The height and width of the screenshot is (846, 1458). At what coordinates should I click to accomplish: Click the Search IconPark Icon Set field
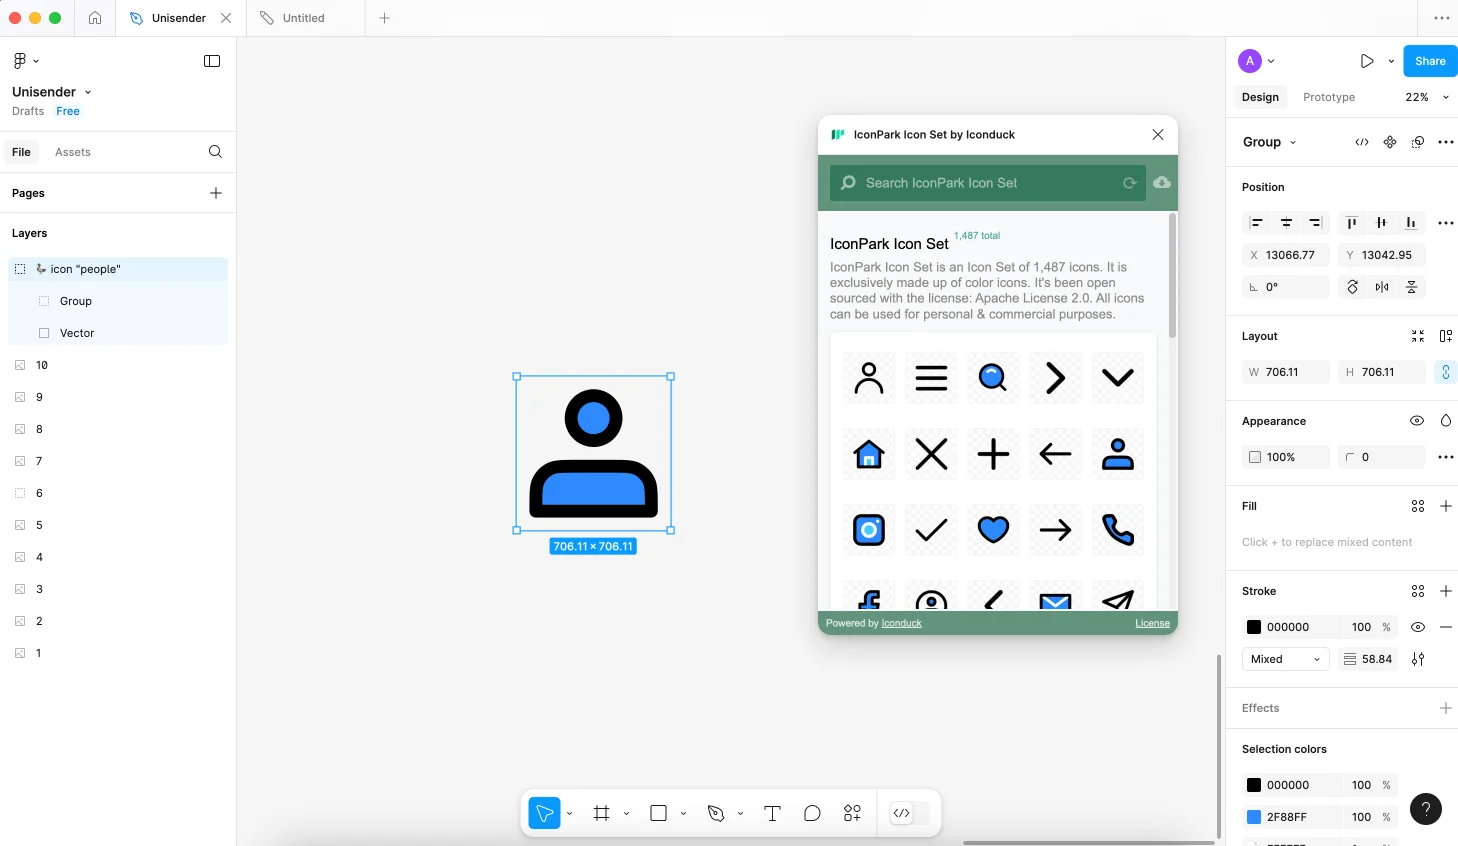click(985, 183)
